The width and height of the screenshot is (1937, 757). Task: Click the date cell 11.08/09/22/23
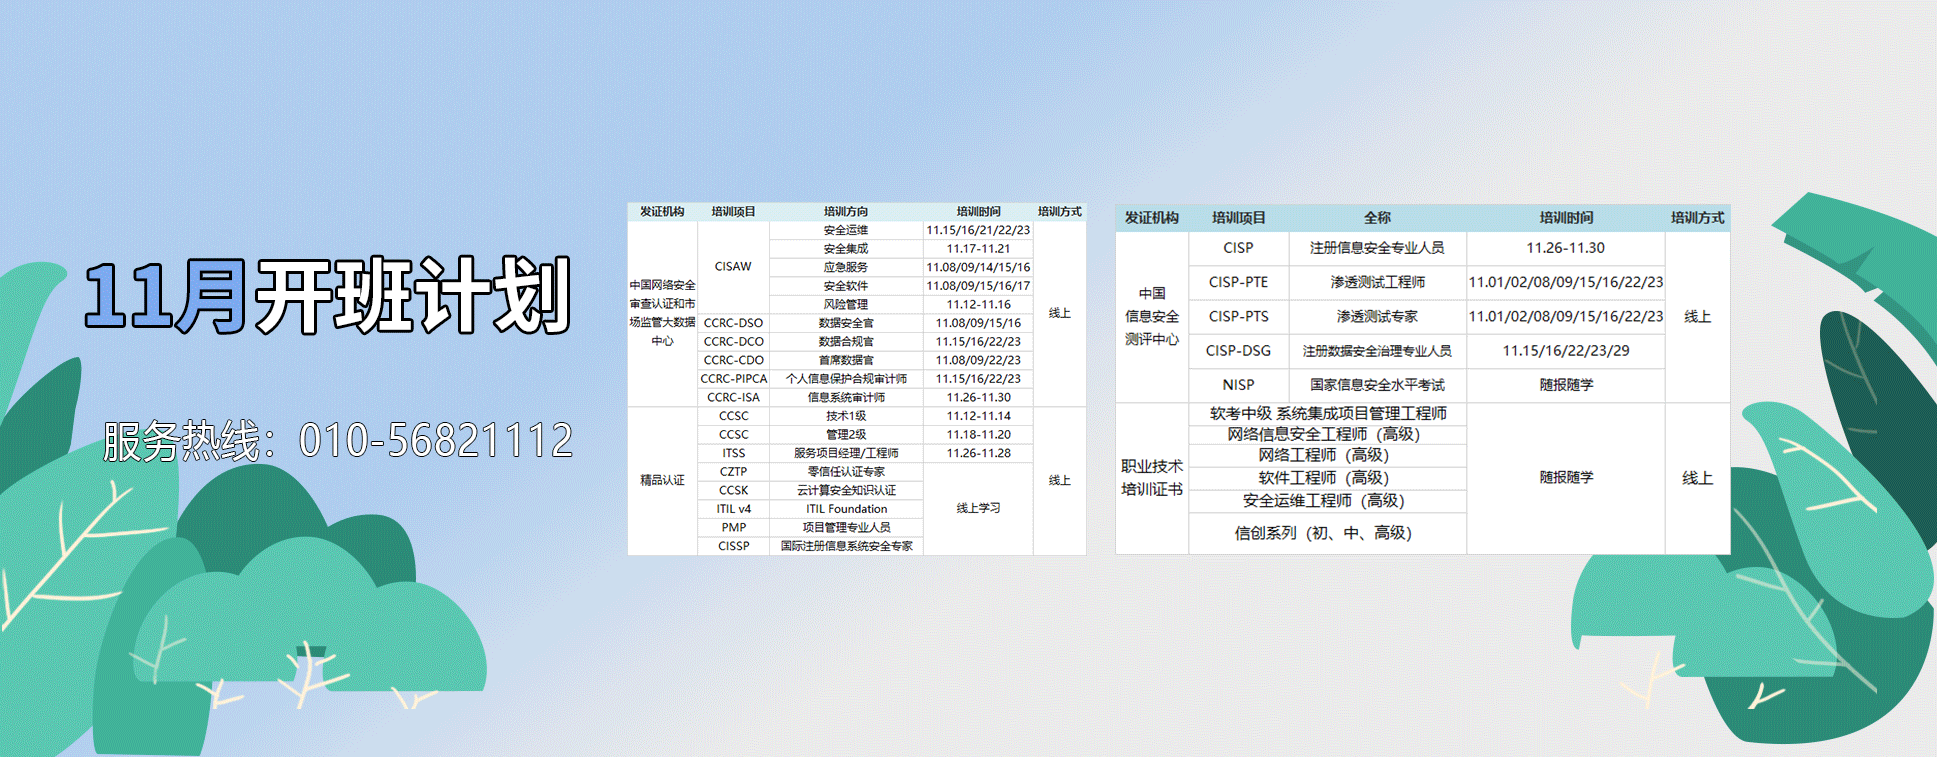coord(978,360)
